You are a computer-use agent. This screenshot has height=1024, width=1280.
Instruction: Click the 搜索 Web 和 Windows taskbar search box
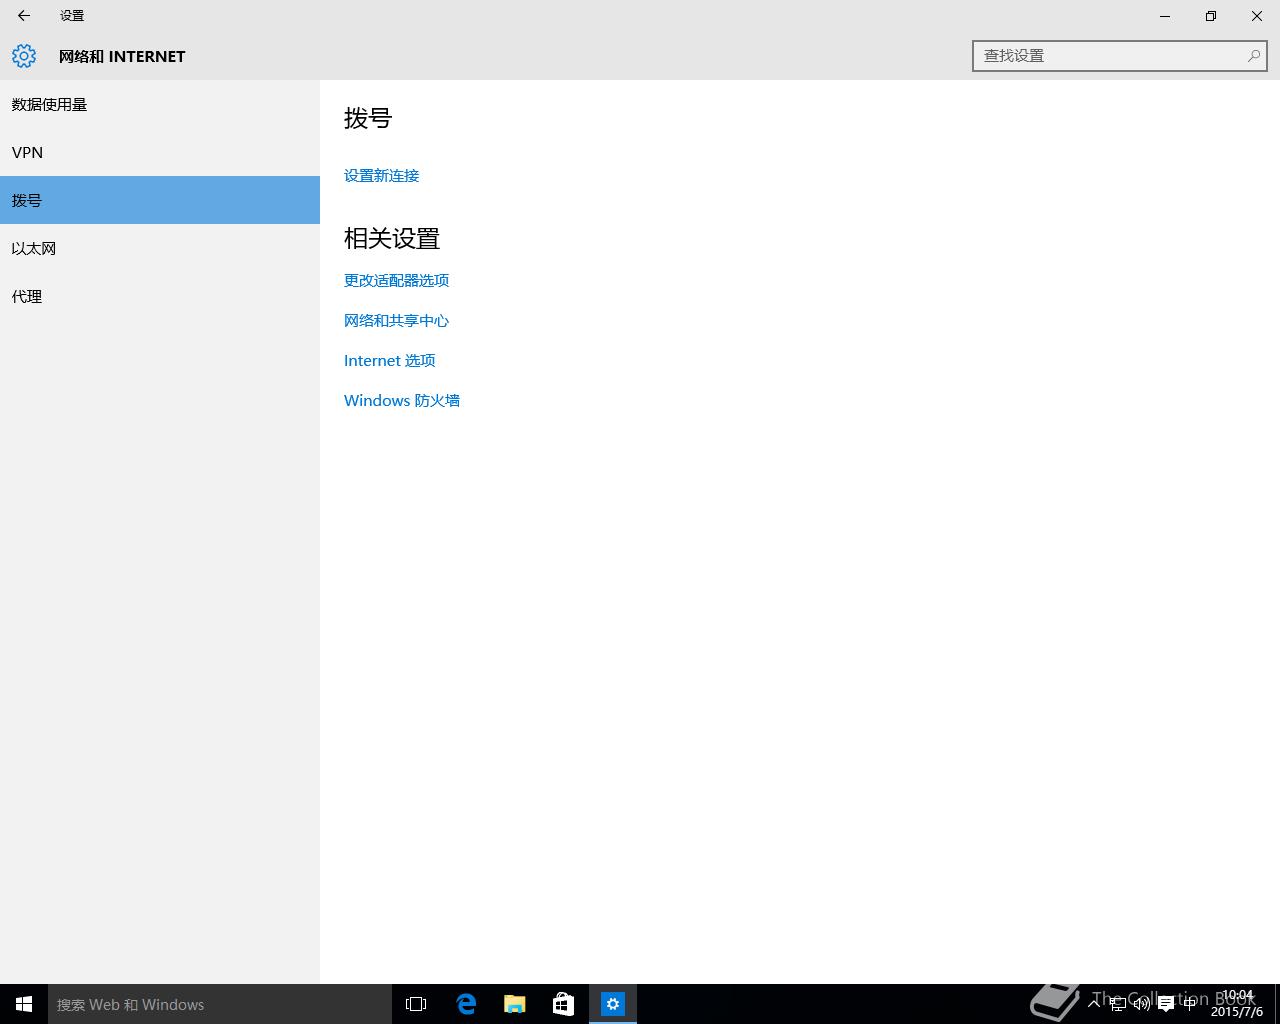click(220, 1004)
